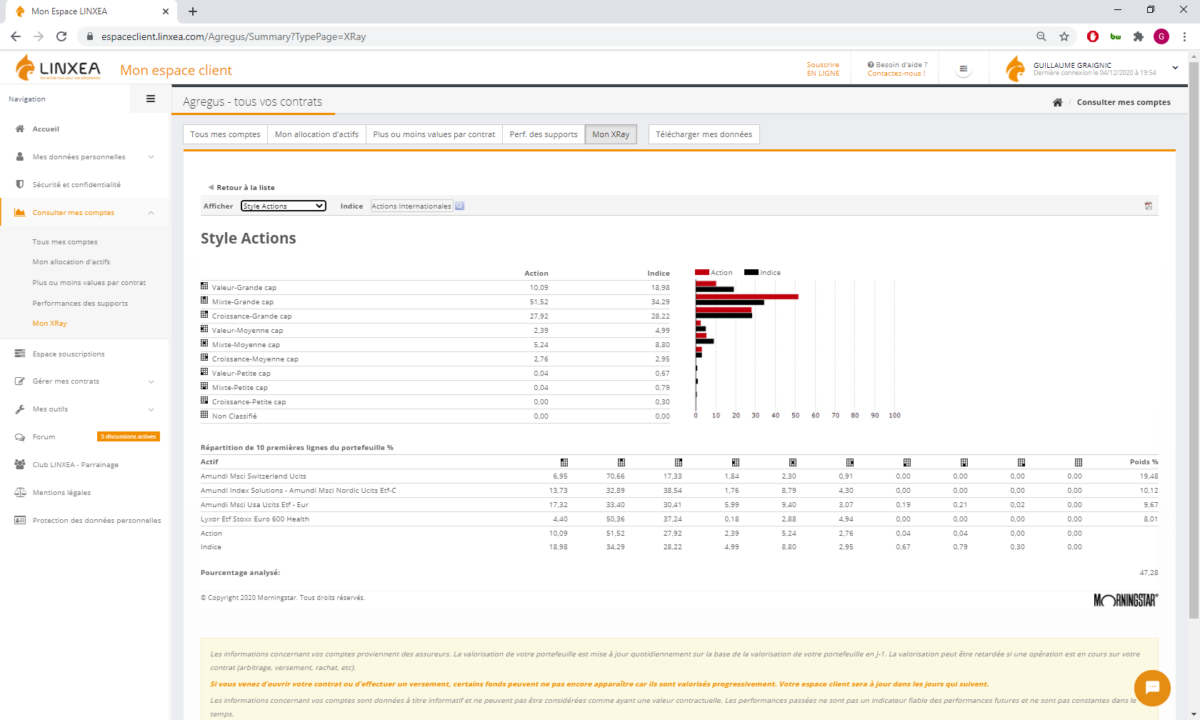This screenshot has height=720, width=1200.
Task: Select the Mon XRay tab
Action: click(x=611, y=134)
